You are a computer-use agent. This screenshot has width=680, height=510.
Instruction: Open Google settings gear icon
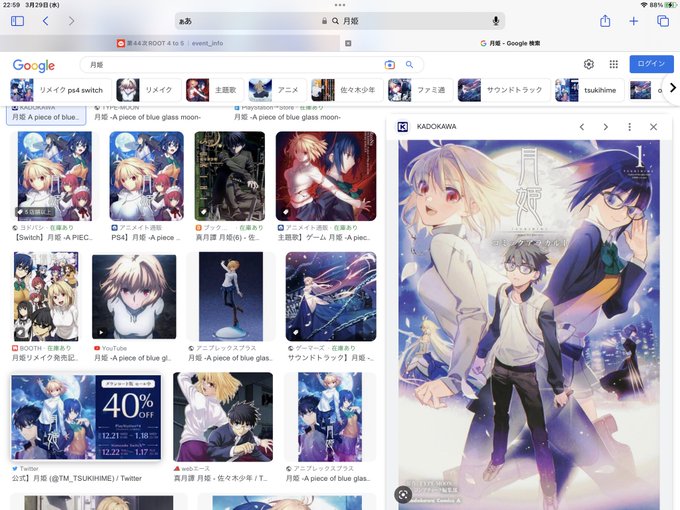[x=588, y=64]
